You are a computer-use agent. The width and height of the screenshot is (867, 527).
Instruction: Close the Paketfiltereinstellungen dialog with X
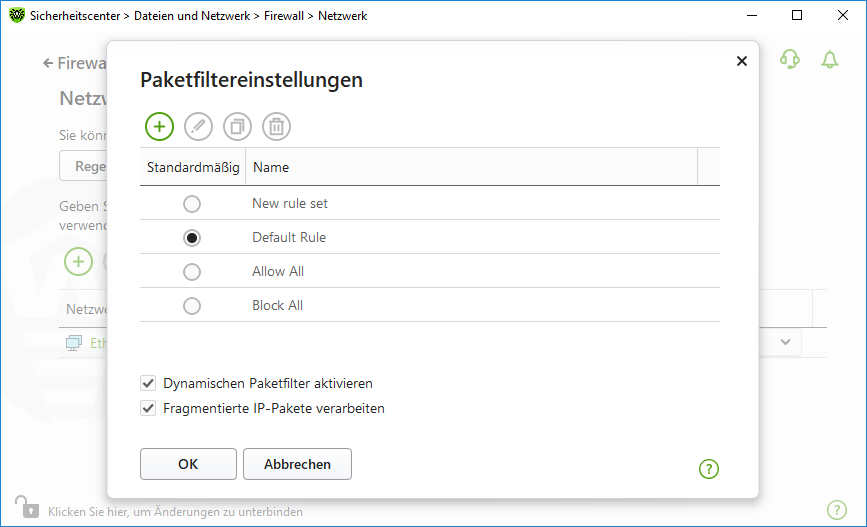[x=741, y=61]
